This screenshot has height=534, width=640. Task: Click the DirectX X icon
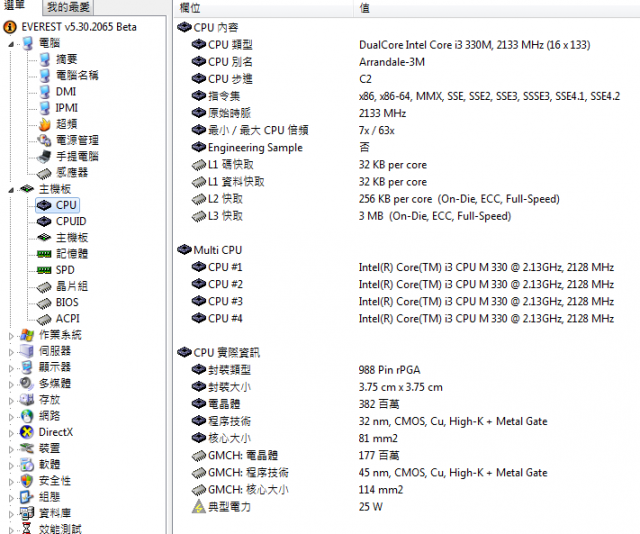pyautogui.click(x=27, y=432)
